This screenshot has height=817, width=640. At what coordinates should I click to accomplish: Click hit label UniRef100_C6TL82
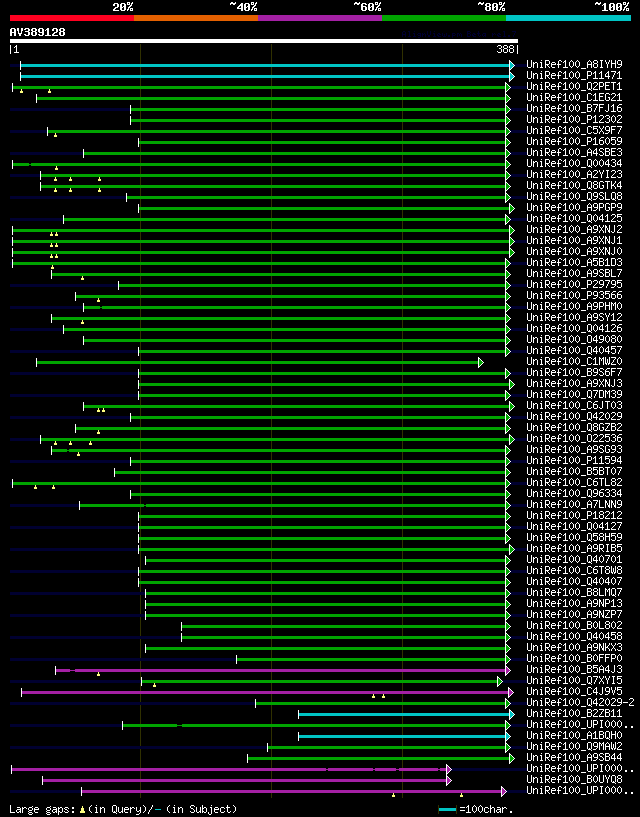click(x=574, y=482)
